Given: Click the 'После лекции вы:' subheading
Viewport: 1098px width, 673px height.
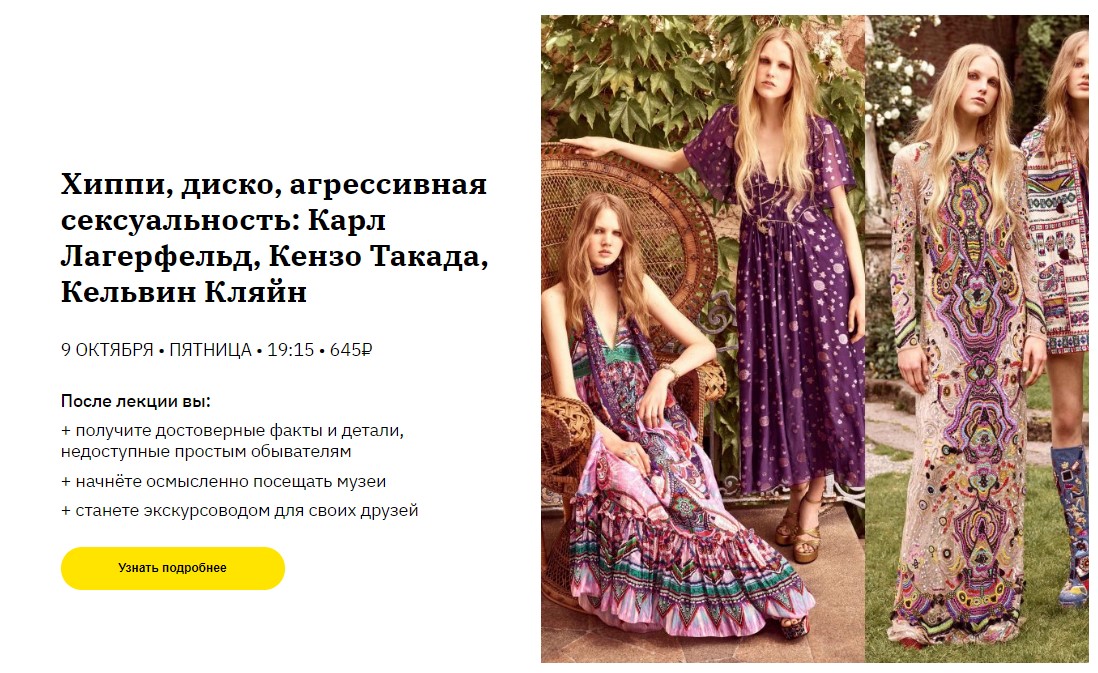Looking at the screenshot, I should pos(136,401).
